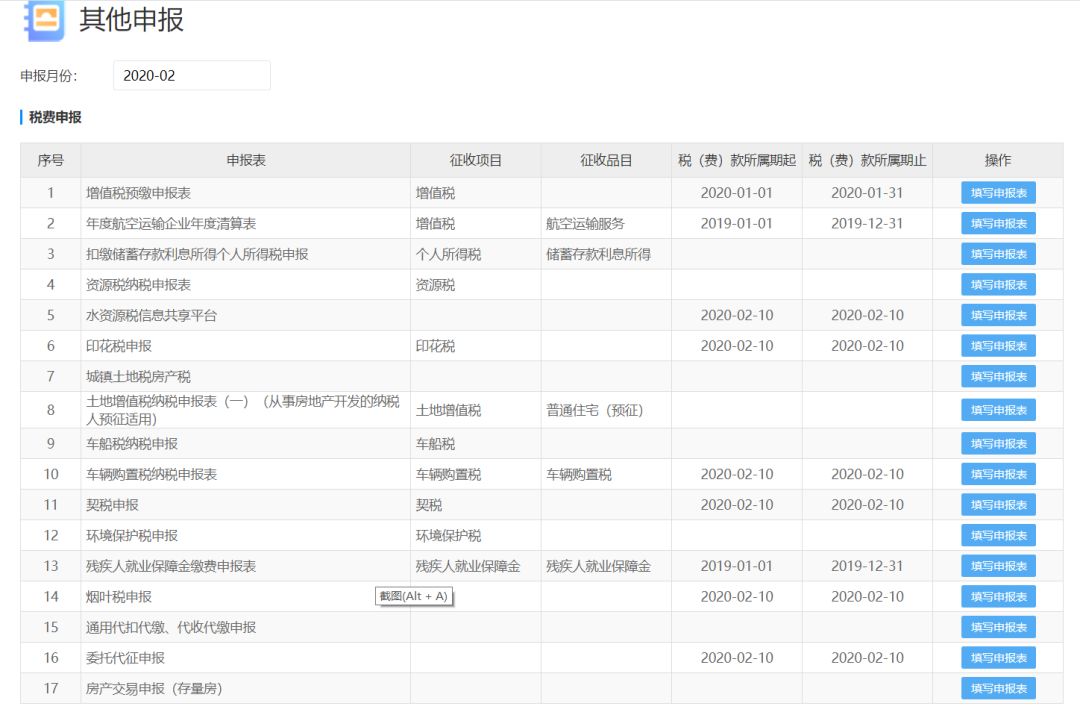Image resolution: width=1080 pixels, height=718 pixels.
Task: Click 填写申报表 in the 烟叶税申报 row
Action: (x=998, y=597)
